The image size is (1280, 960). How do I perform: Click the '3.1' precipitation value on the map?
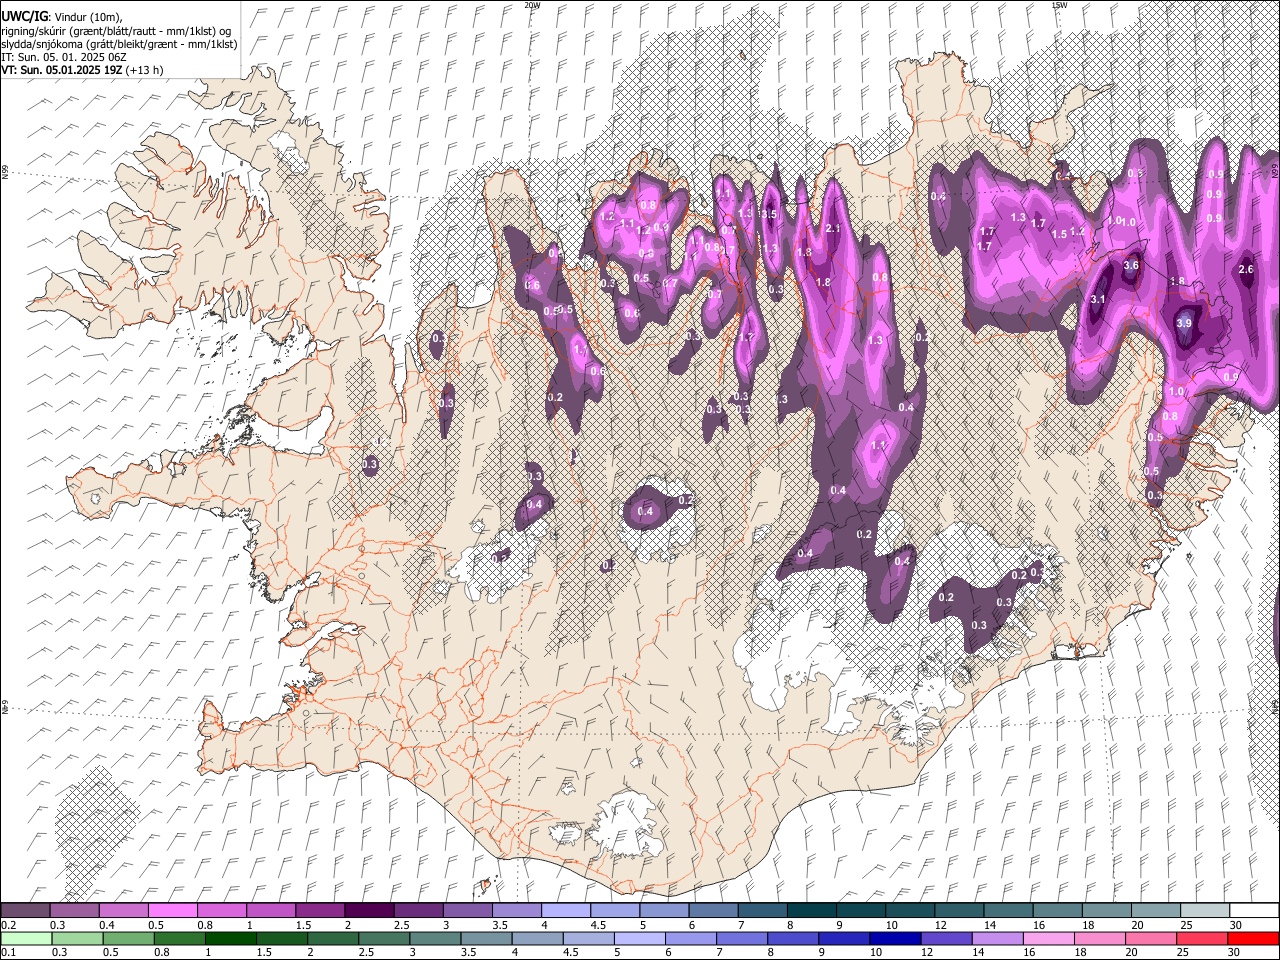pyautogui.click(x=1097, y=299)
